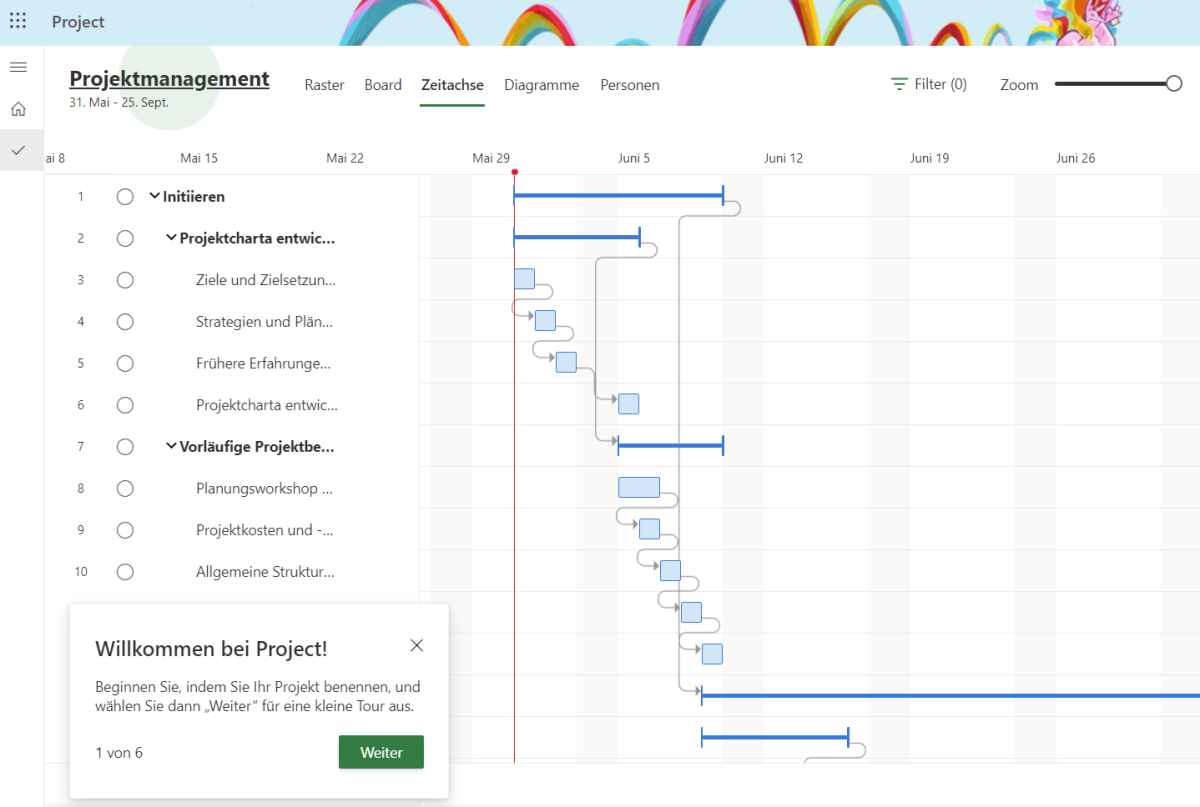This screenshot has width=1200, height=807.
Task: Click the Mai 29 date header
Action: tap(491, 158)
